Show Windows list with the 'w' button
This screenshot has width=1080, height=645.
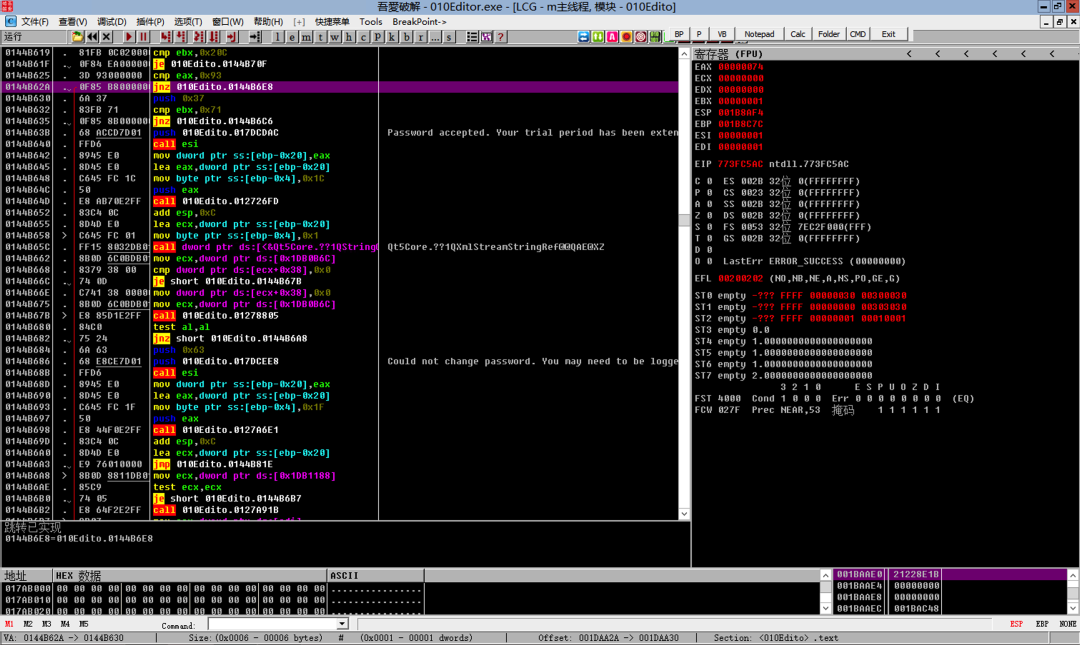click(x=335, y=37)
